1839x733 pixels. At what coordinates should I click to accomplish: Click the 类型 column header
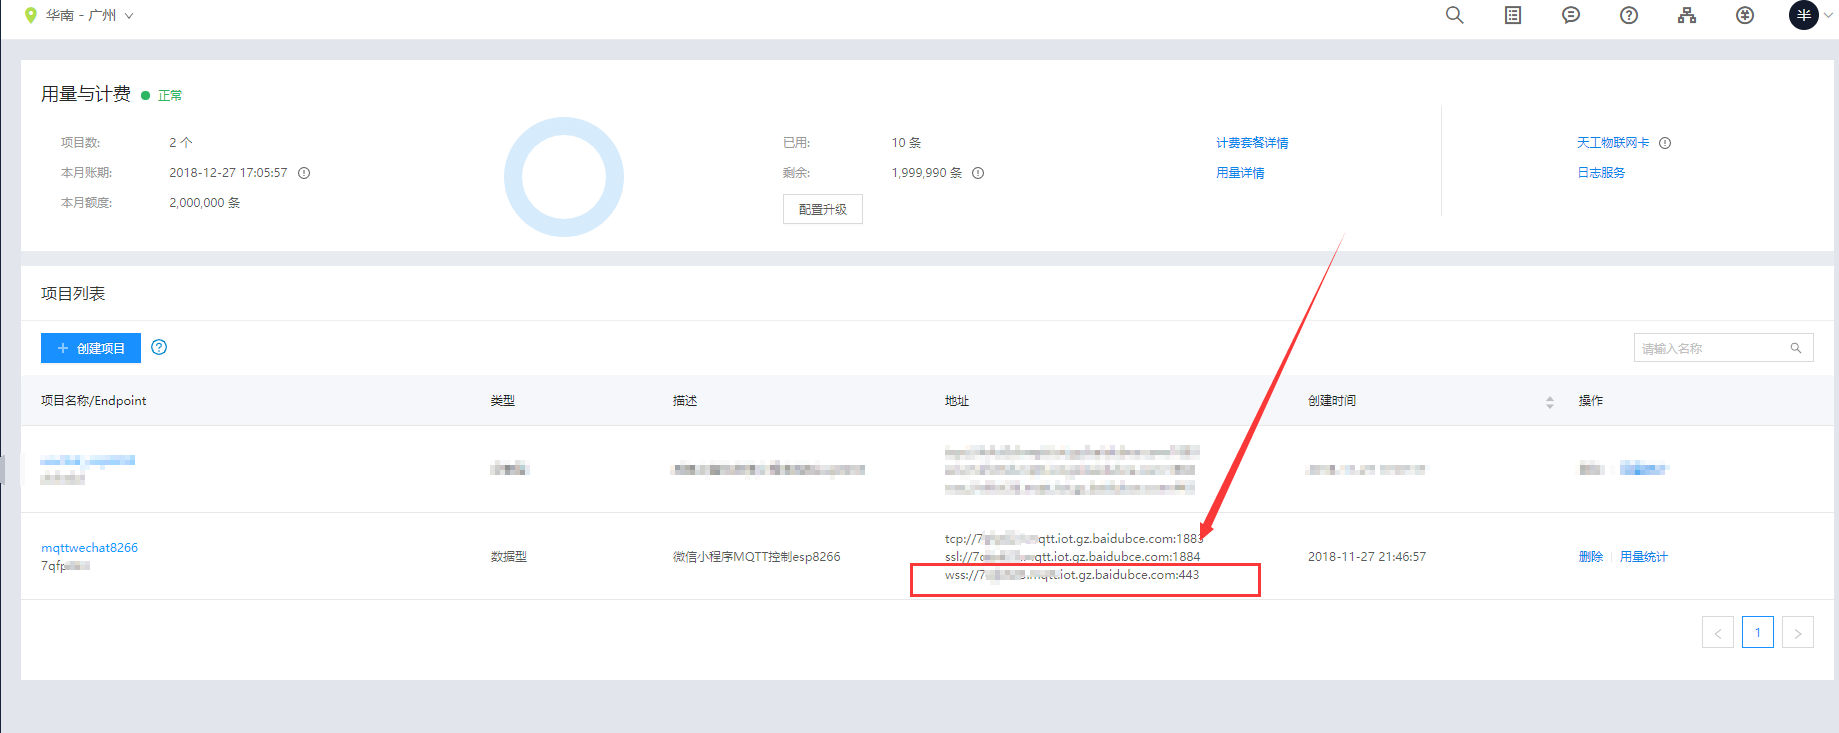point(502,401)
